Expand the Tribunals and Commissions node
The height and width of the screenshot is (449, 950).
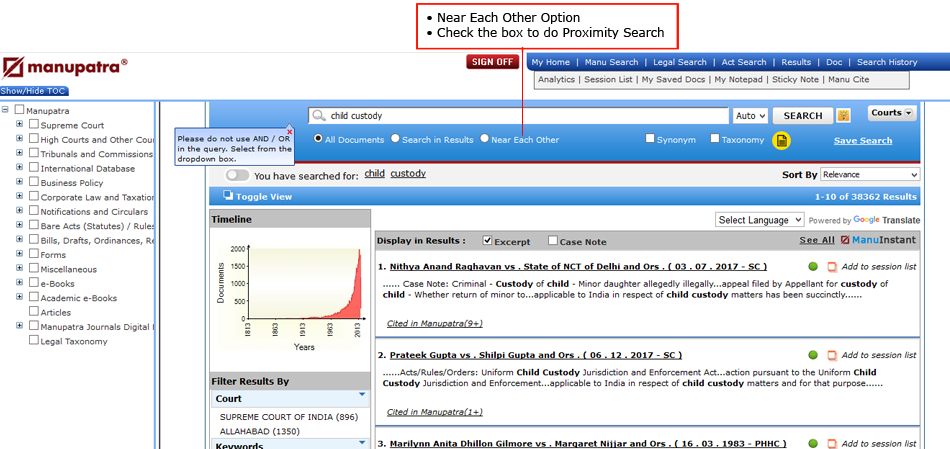(x=19, y=153)
